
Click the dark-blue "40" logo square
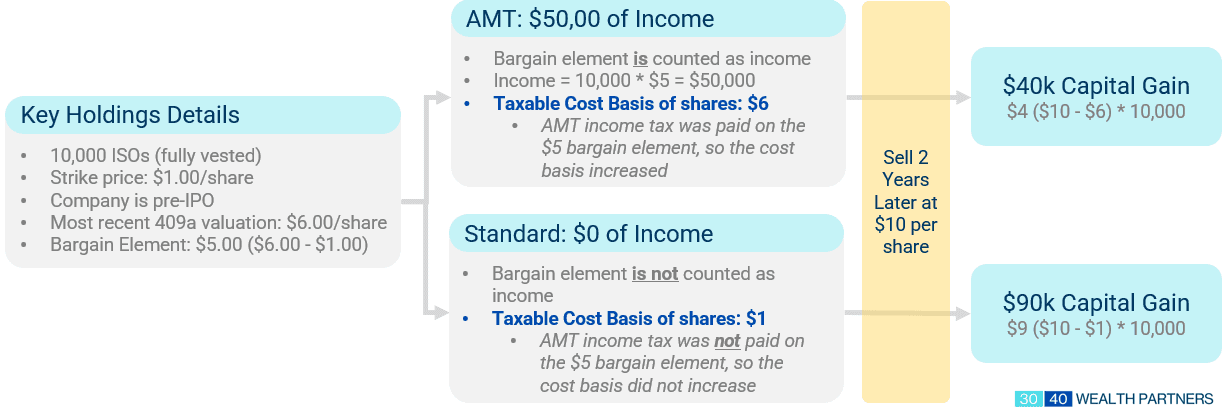coord(1058,398)
